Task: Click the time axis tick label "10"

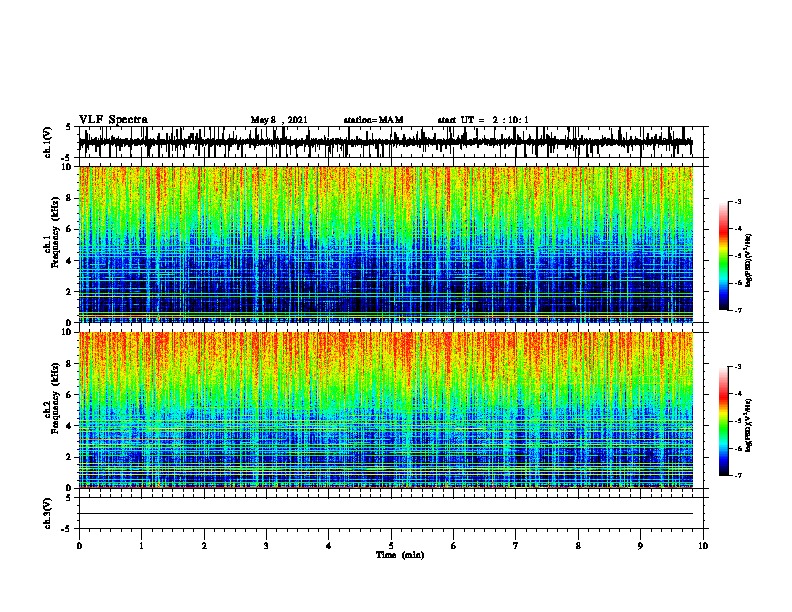Action: pos(703,546)
